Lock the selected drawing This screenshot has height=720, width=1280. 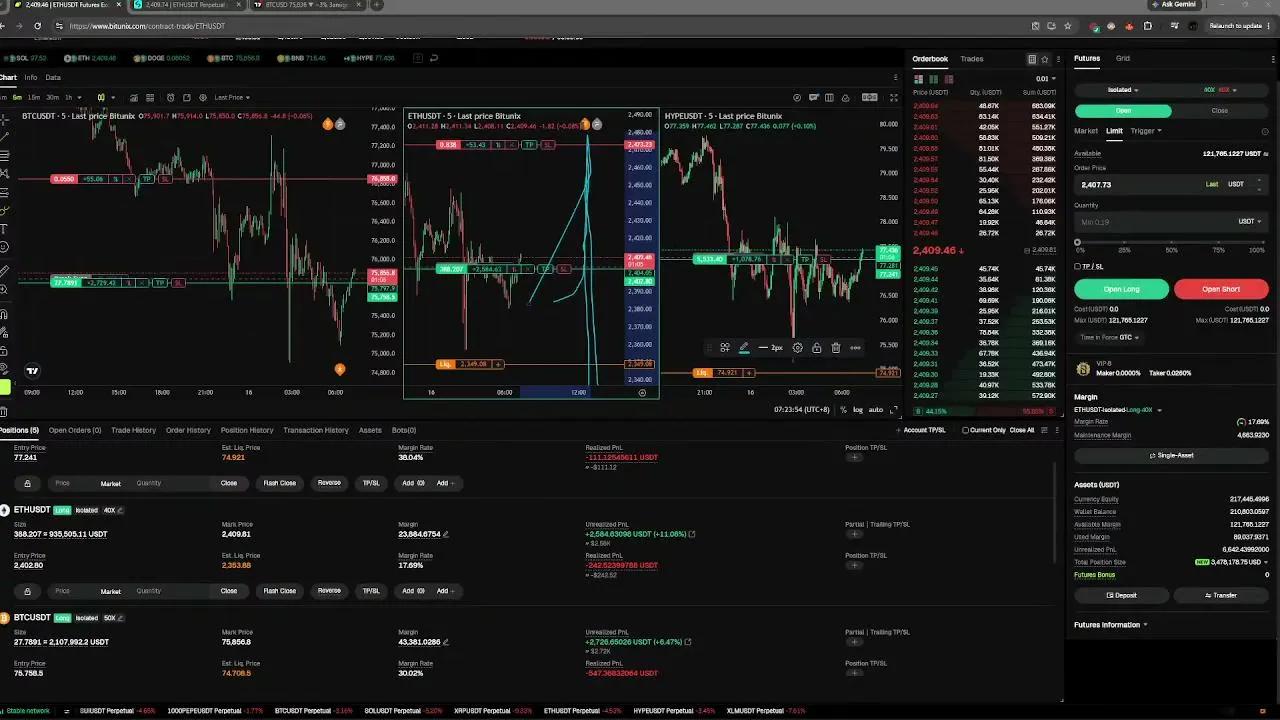[816, 348]
